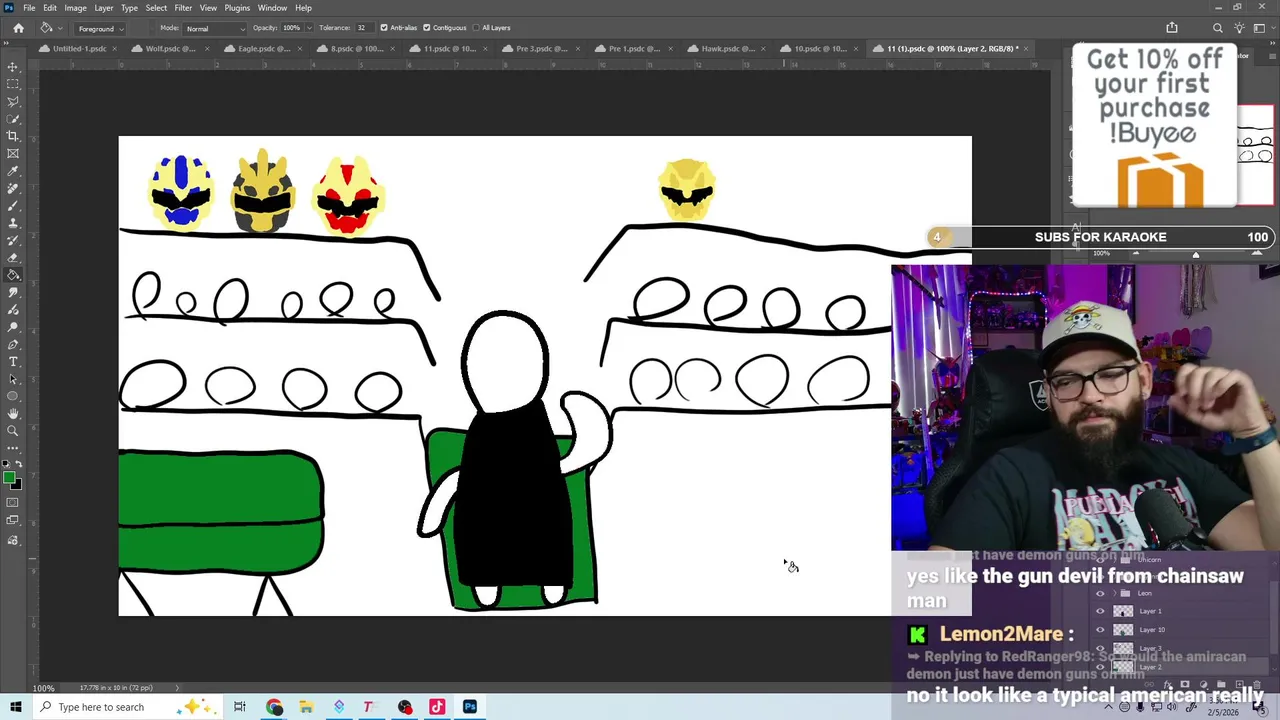Select the Brush tool

(13, 205)
